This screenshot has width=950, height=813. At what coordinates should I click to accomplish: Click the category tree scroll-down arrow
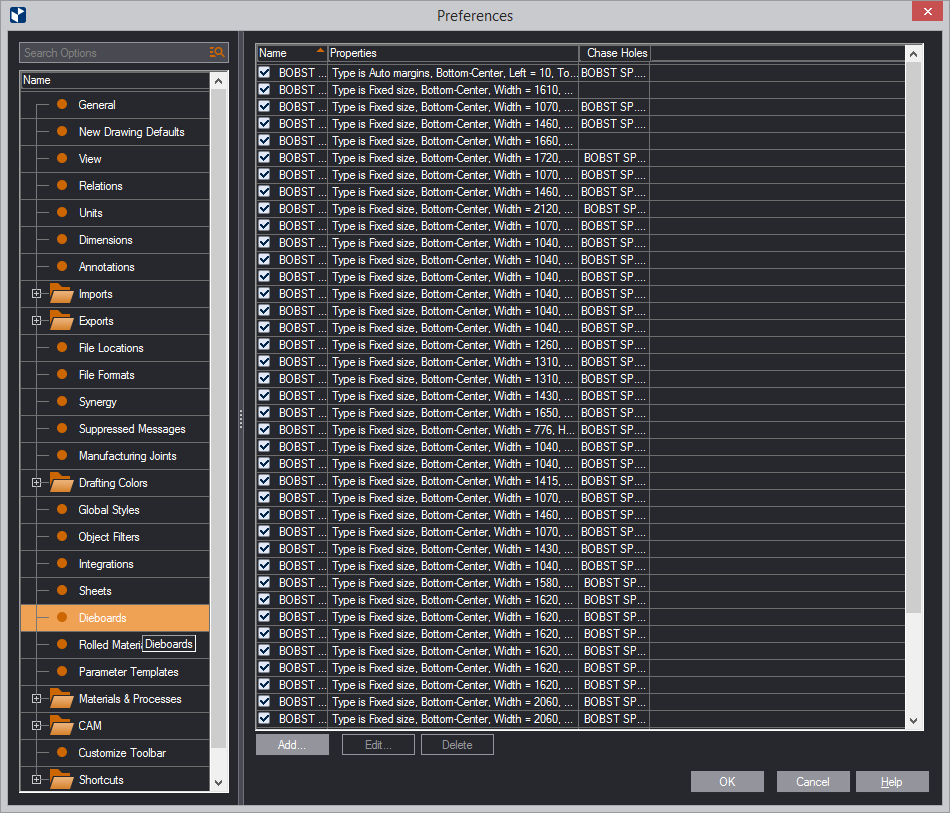coord(219,782)
